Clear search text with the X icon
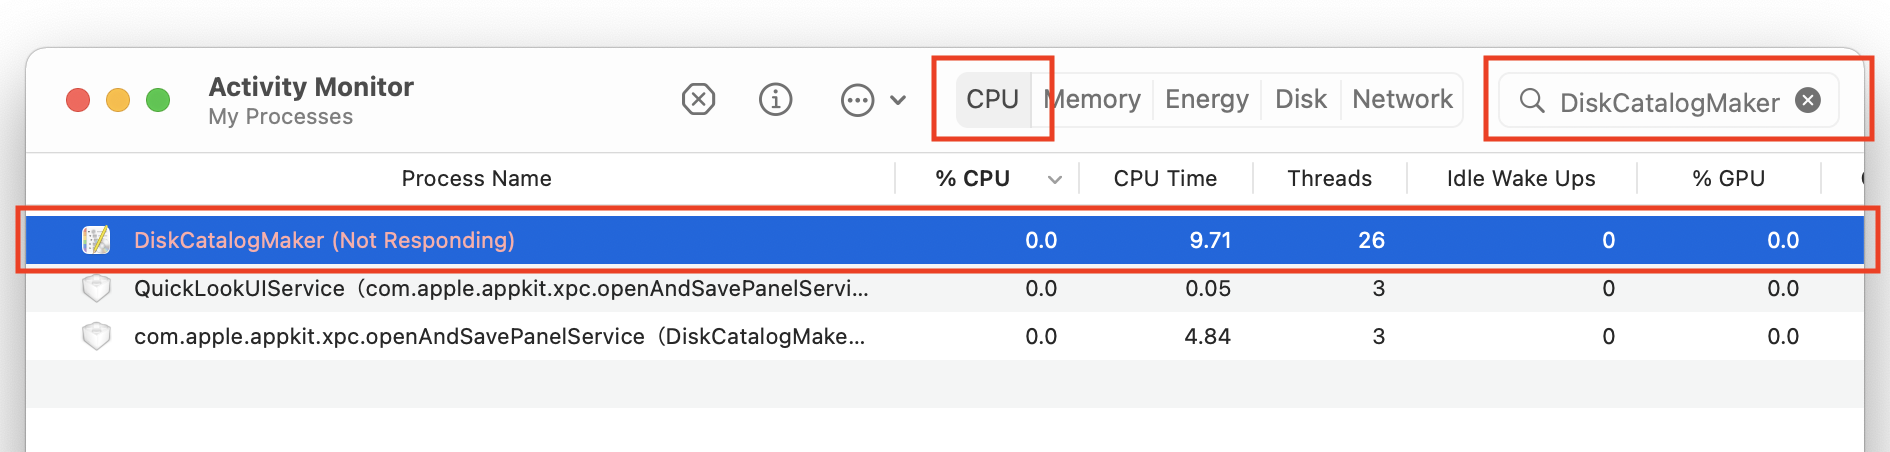The width and height of the screenshot is (1890, 452). coord(1808,100)
